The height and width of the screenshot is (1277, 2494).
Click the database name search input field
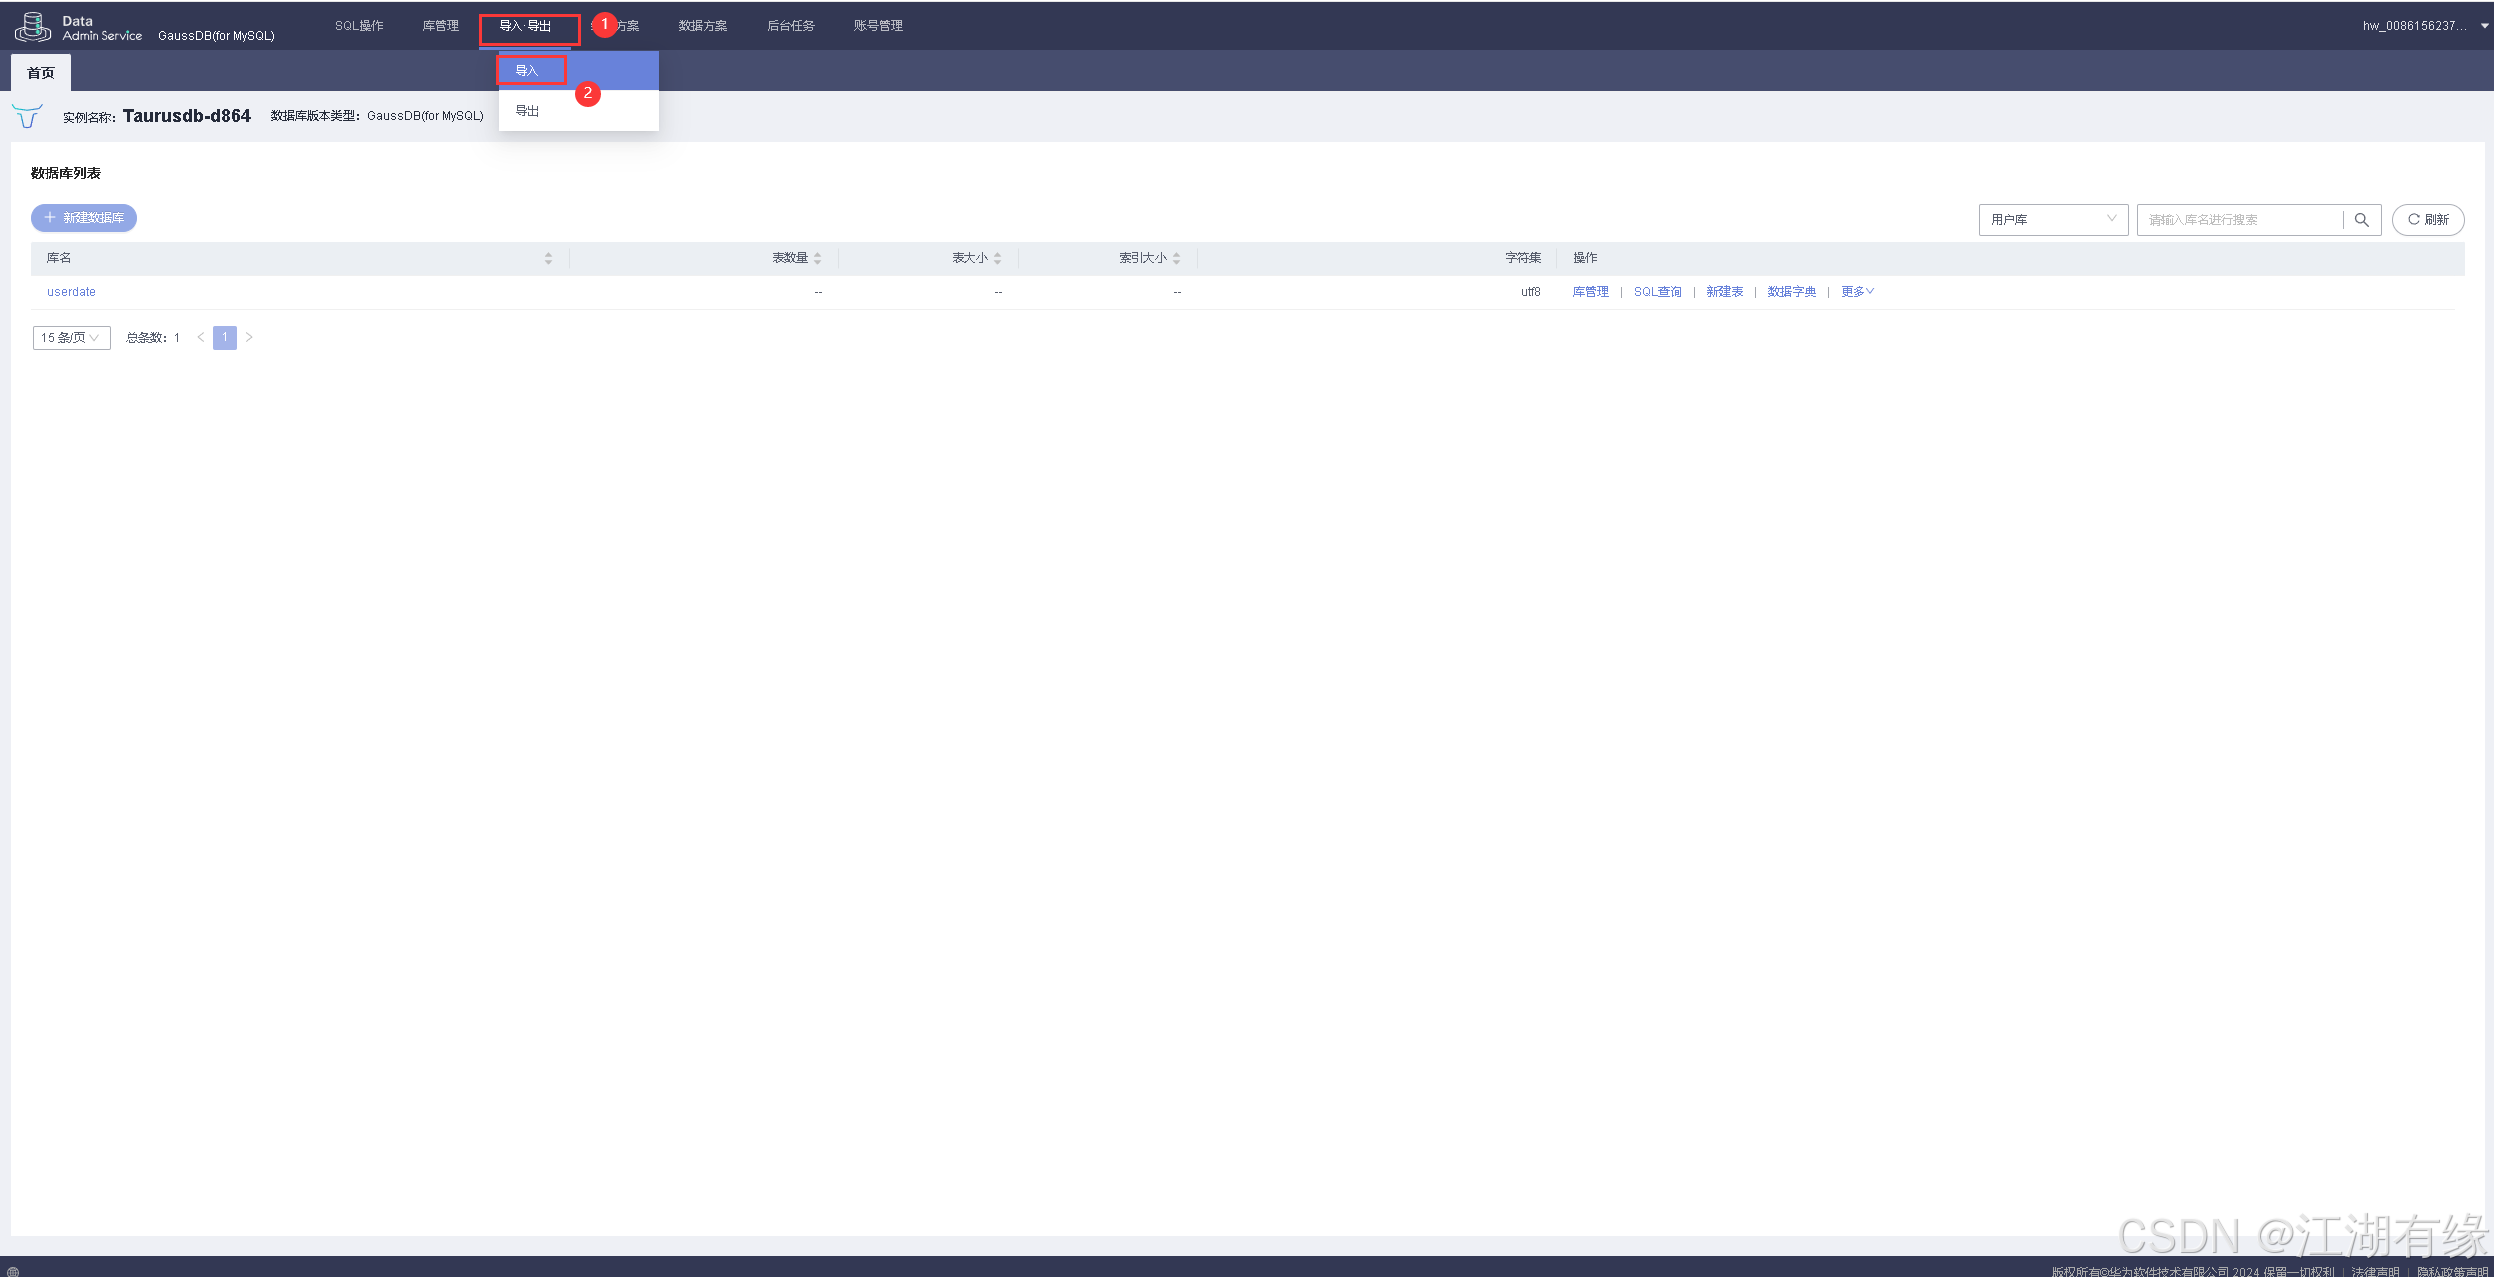(x=2240, y=220)
